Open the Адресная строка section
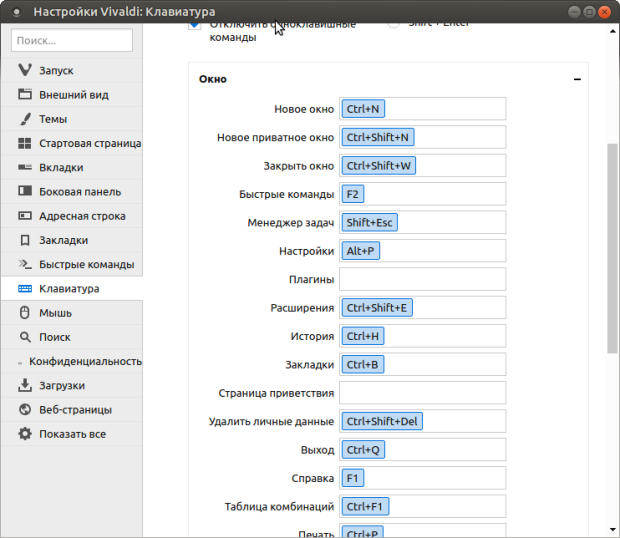Viewport: 620px width, 538px height. click(x=82, y=216)
